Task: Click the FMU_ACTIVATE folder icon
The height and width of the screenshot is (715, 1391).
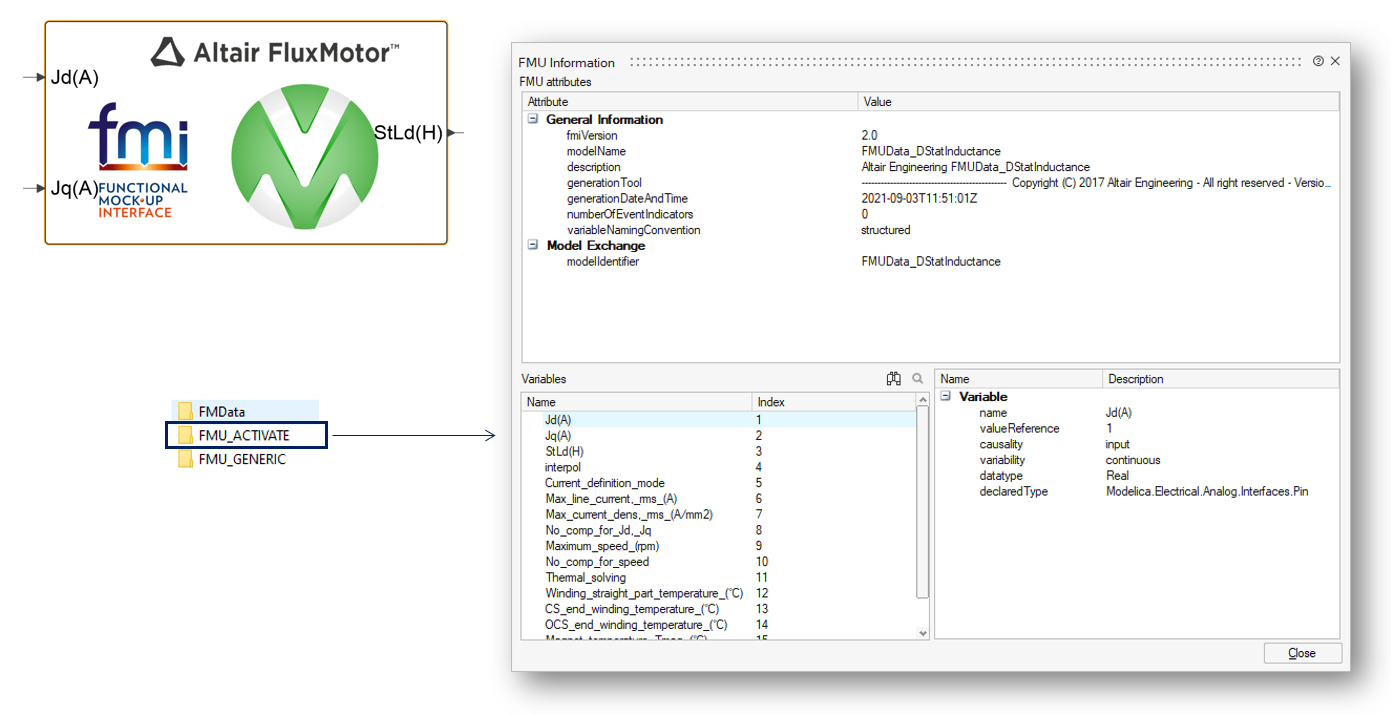Action: 185,435
